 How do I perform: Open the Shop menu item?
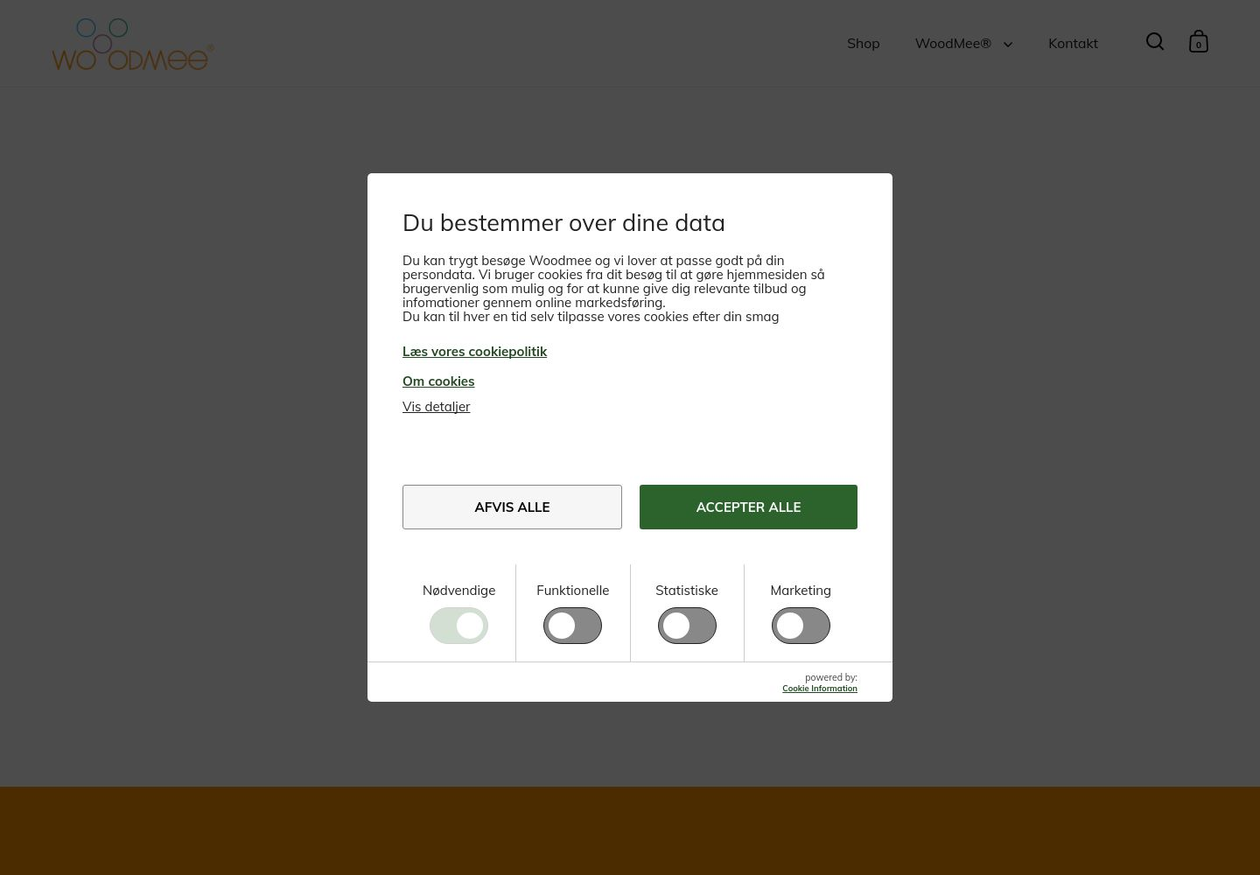coord(863,43)
